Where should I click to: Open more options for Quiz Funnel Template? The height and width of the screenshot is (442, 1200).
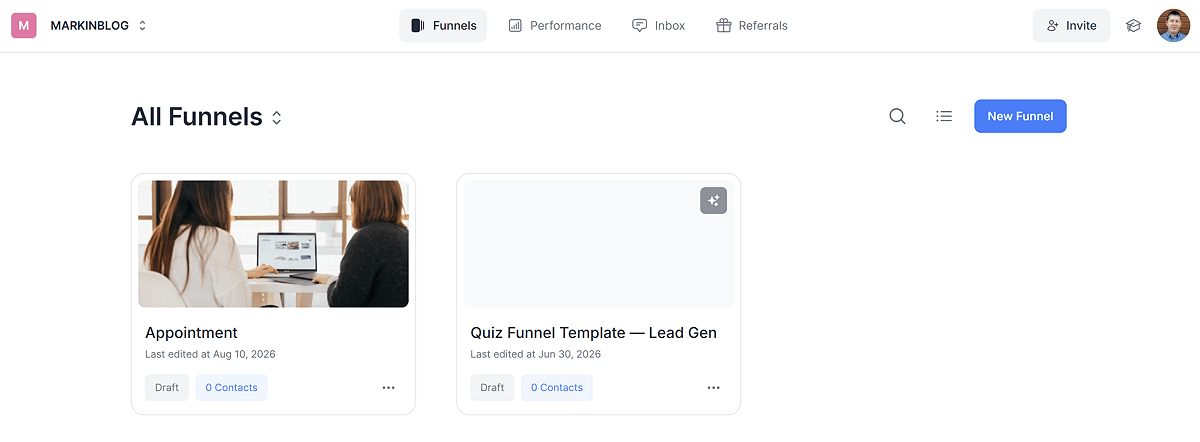pos(713,388)
